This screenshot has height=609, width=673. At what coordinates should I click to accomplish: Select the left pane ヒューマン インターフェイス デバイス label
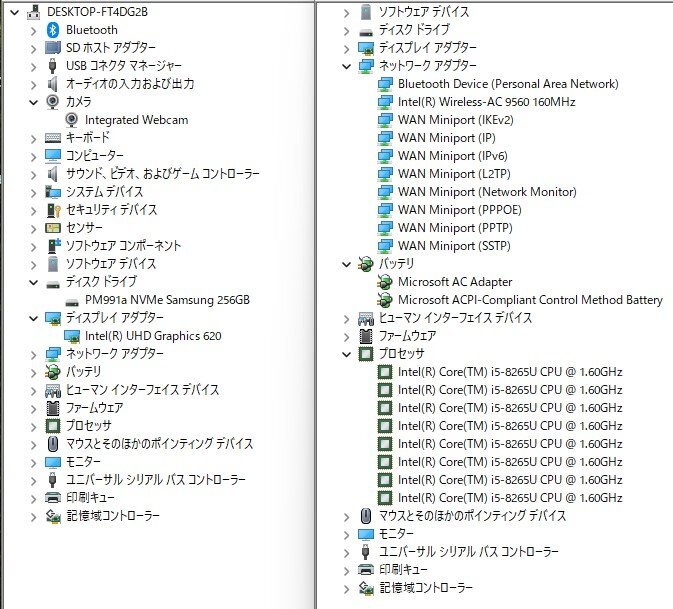pyautogui.click(x=142, y=389)
